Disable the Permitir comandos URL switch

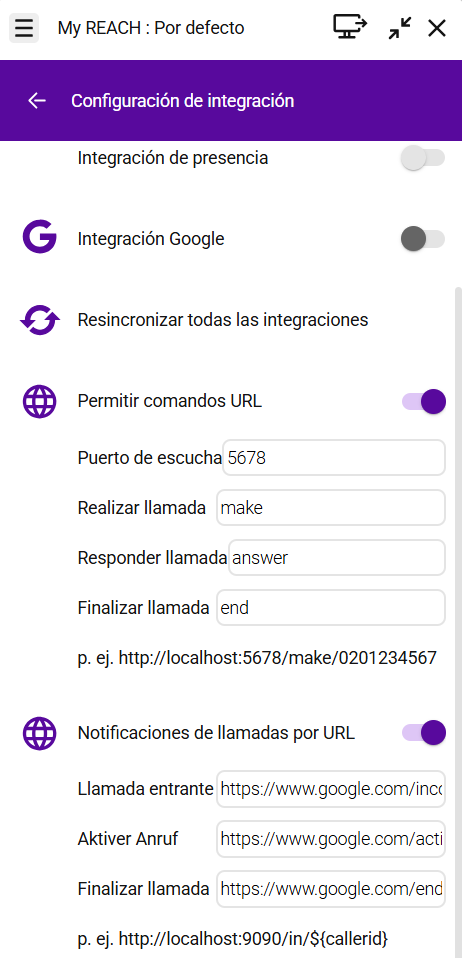(424, 401)
